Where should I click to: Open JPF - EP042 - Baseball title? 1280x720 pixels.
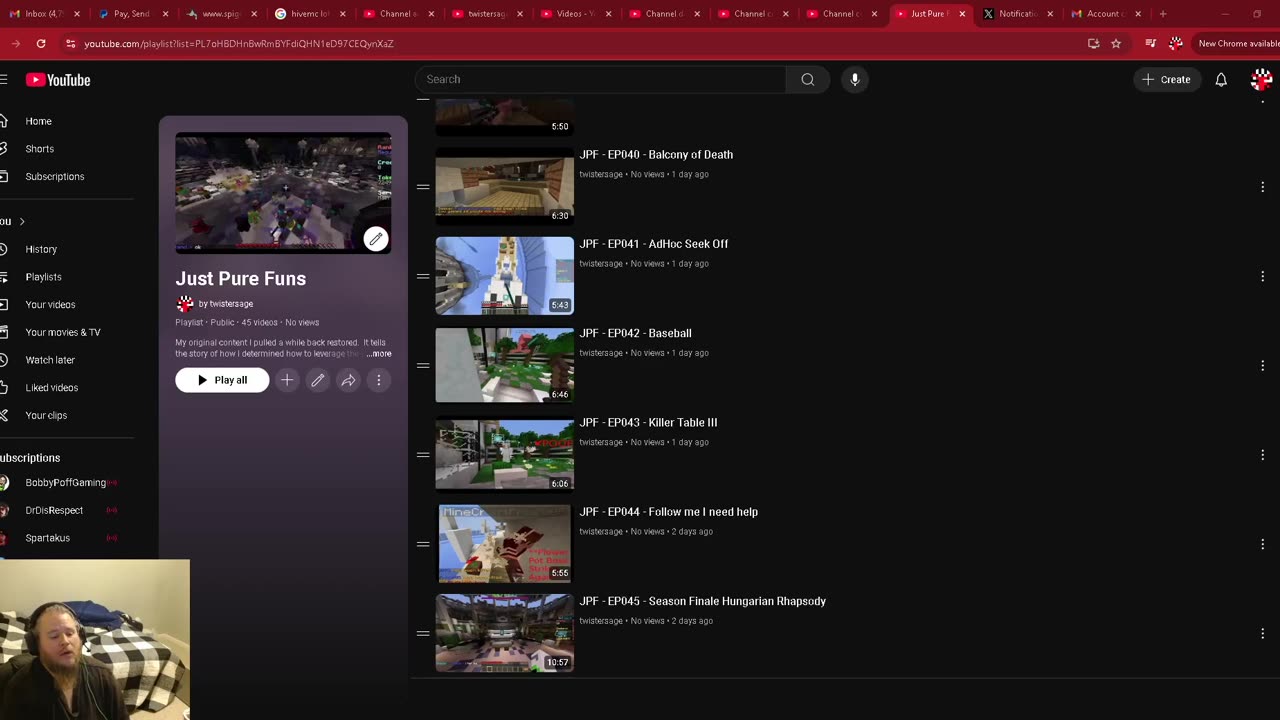click(x=635, y=333)
